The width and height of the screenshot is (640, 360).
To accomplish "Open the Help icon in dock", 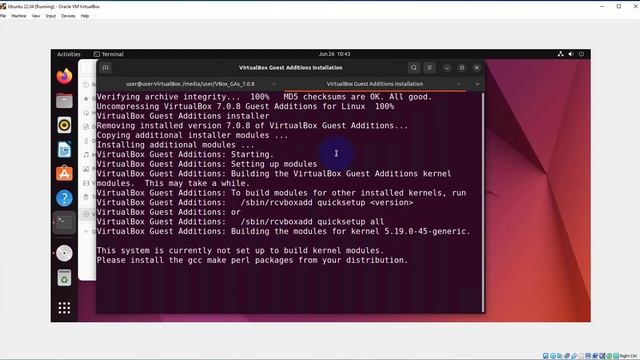I will [x=64, y=198].
